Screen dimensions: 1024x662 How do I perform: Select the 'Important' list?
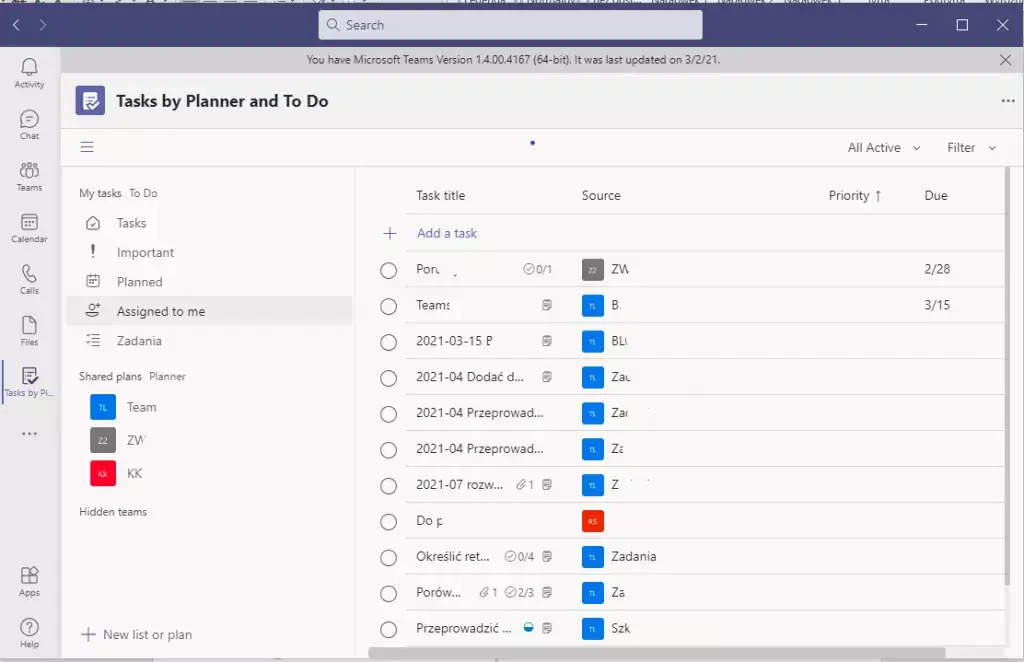tap(145, 253)
